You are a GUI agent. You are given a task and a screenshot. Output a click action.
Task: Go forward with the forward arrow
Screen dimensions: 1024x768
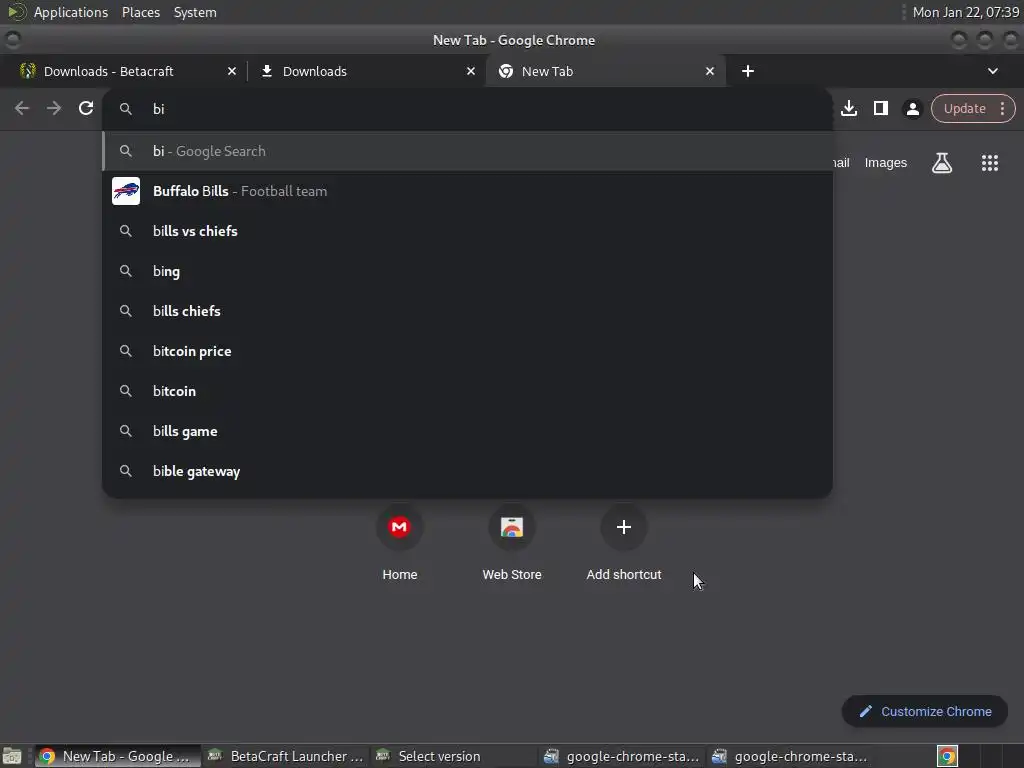[x=54, y=108]
